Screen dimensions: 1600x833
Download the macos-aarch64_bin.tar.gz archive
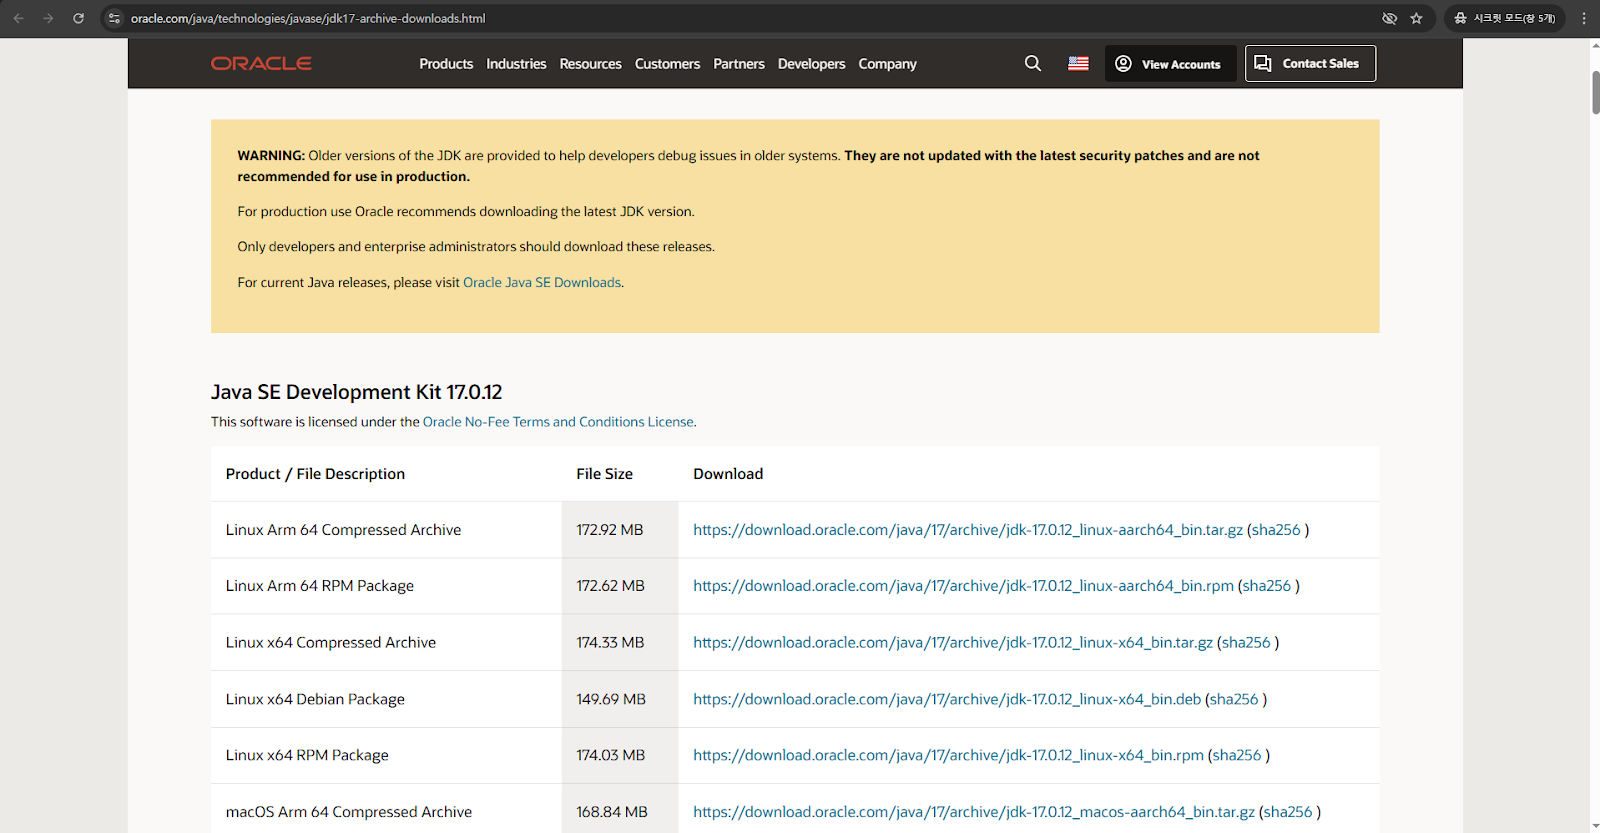coord(974,812)
